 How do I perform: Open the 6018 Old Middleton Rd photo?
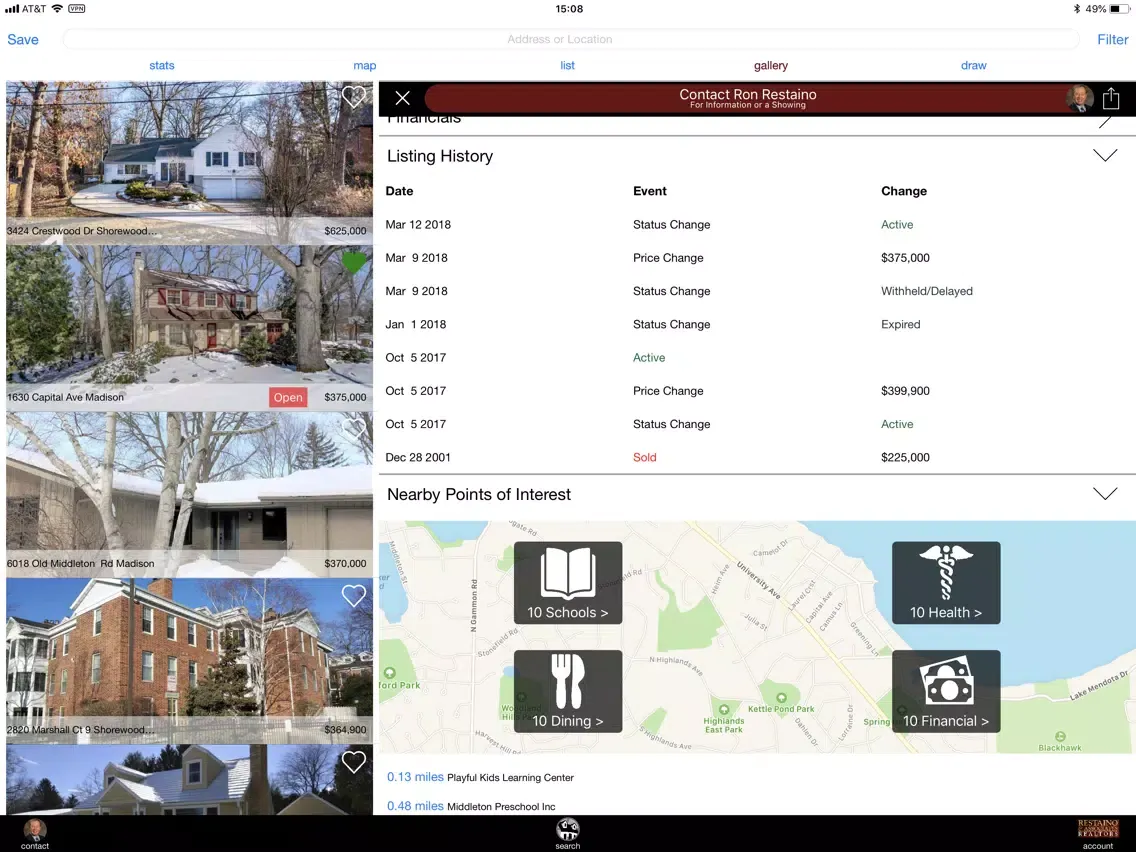[x=189, y=495]
